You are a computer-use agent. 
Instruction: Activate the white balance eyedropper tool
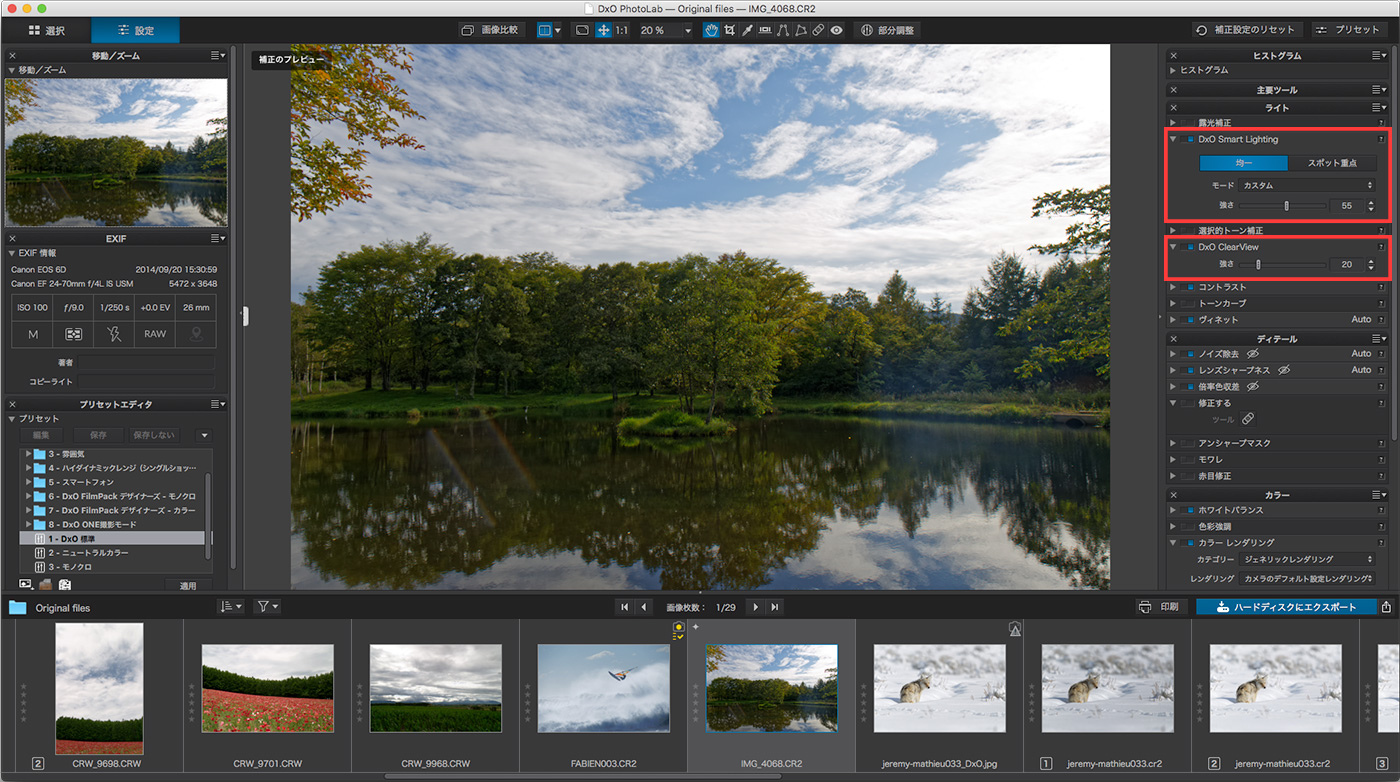pyautogui.click(x=747, y=30)
